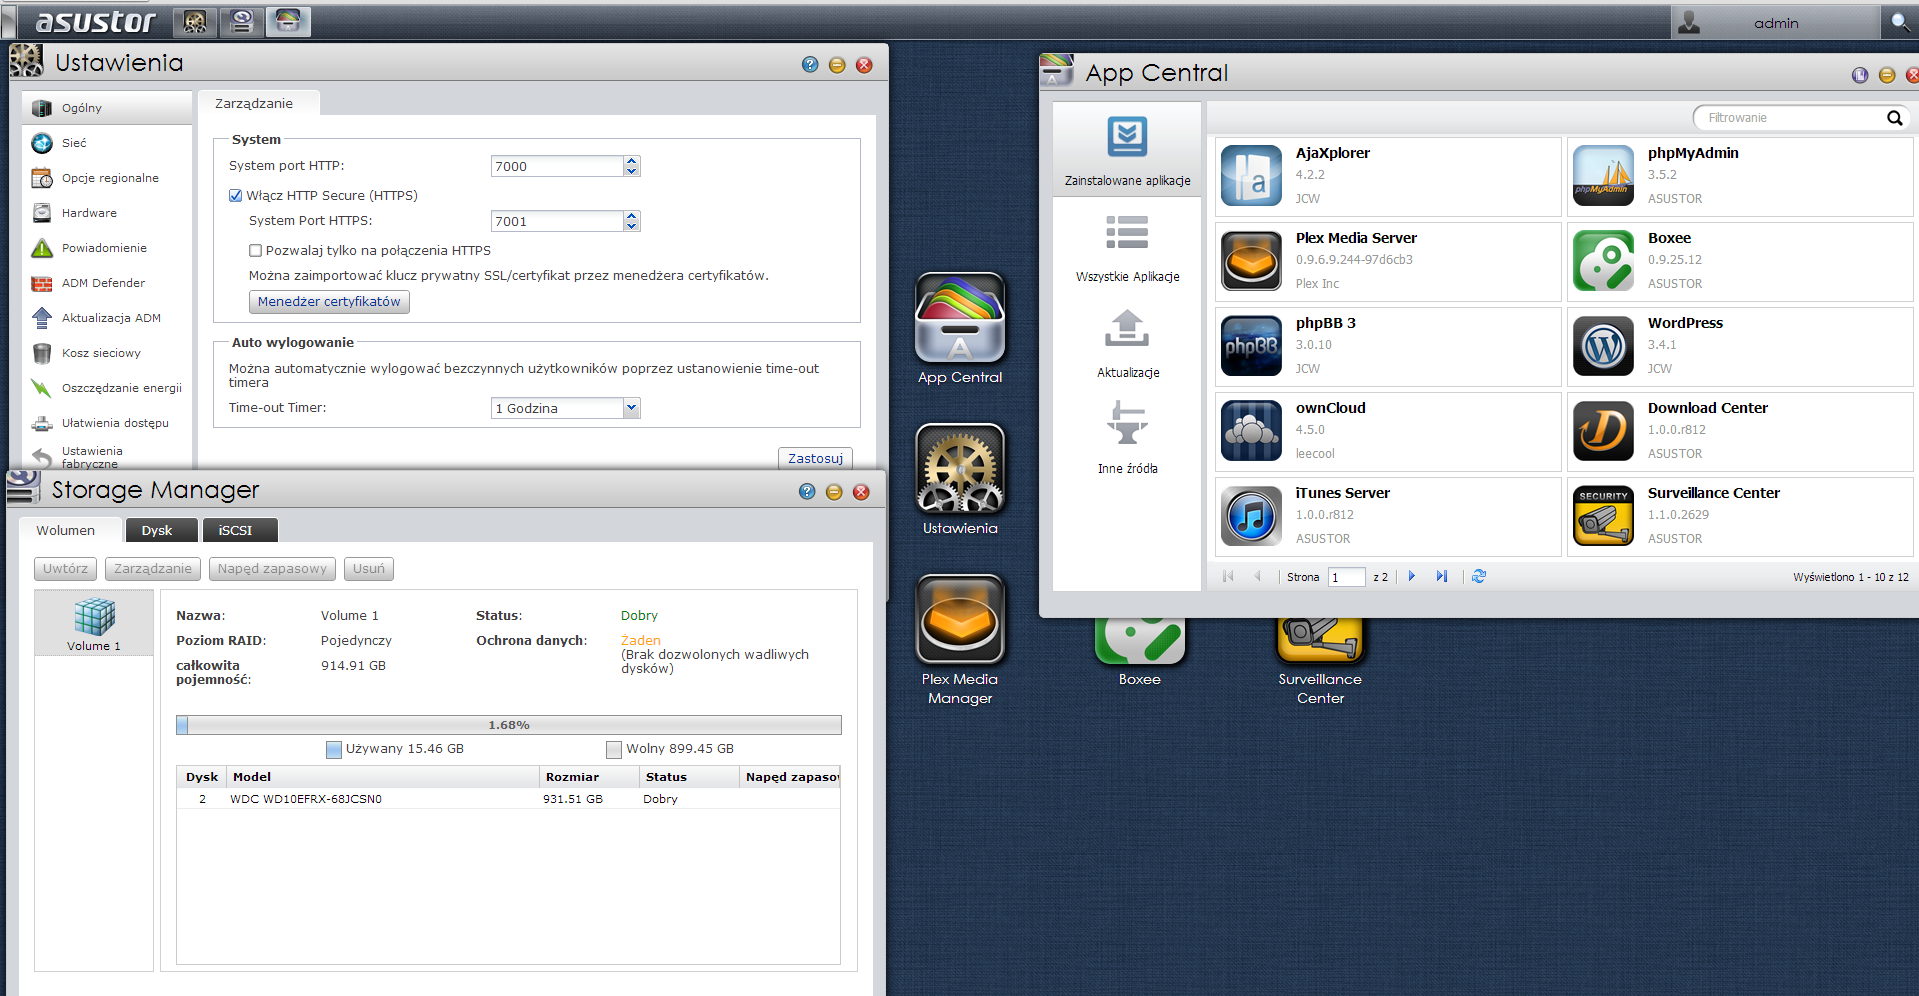Launch Ustawienia desktop shortcut
1919x996 pixels.
(960, 480)
